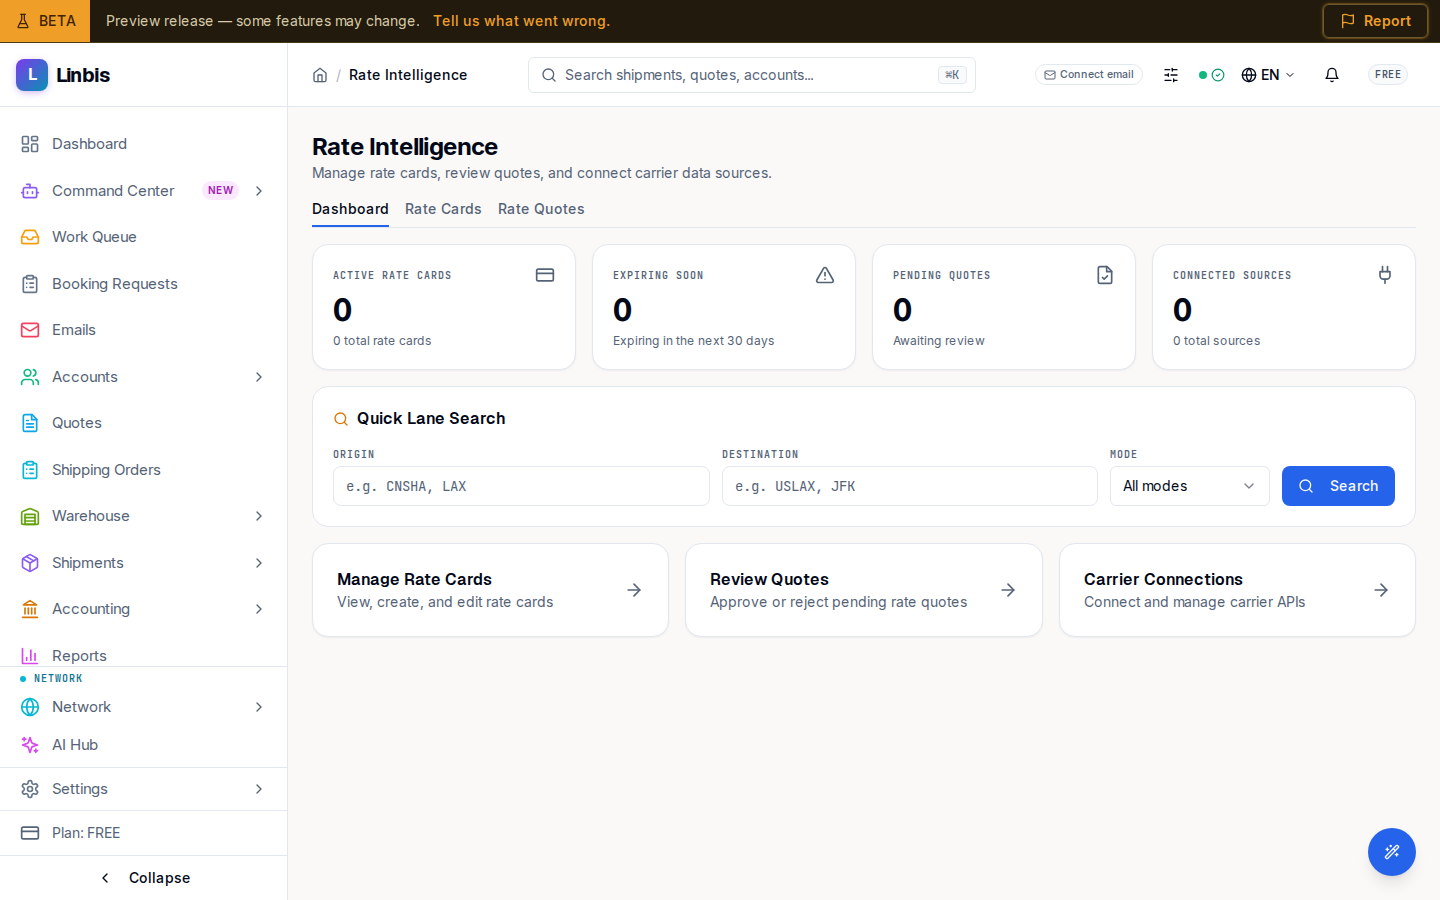Expand the Command Center submenu chevron

[x=259, y=191]
